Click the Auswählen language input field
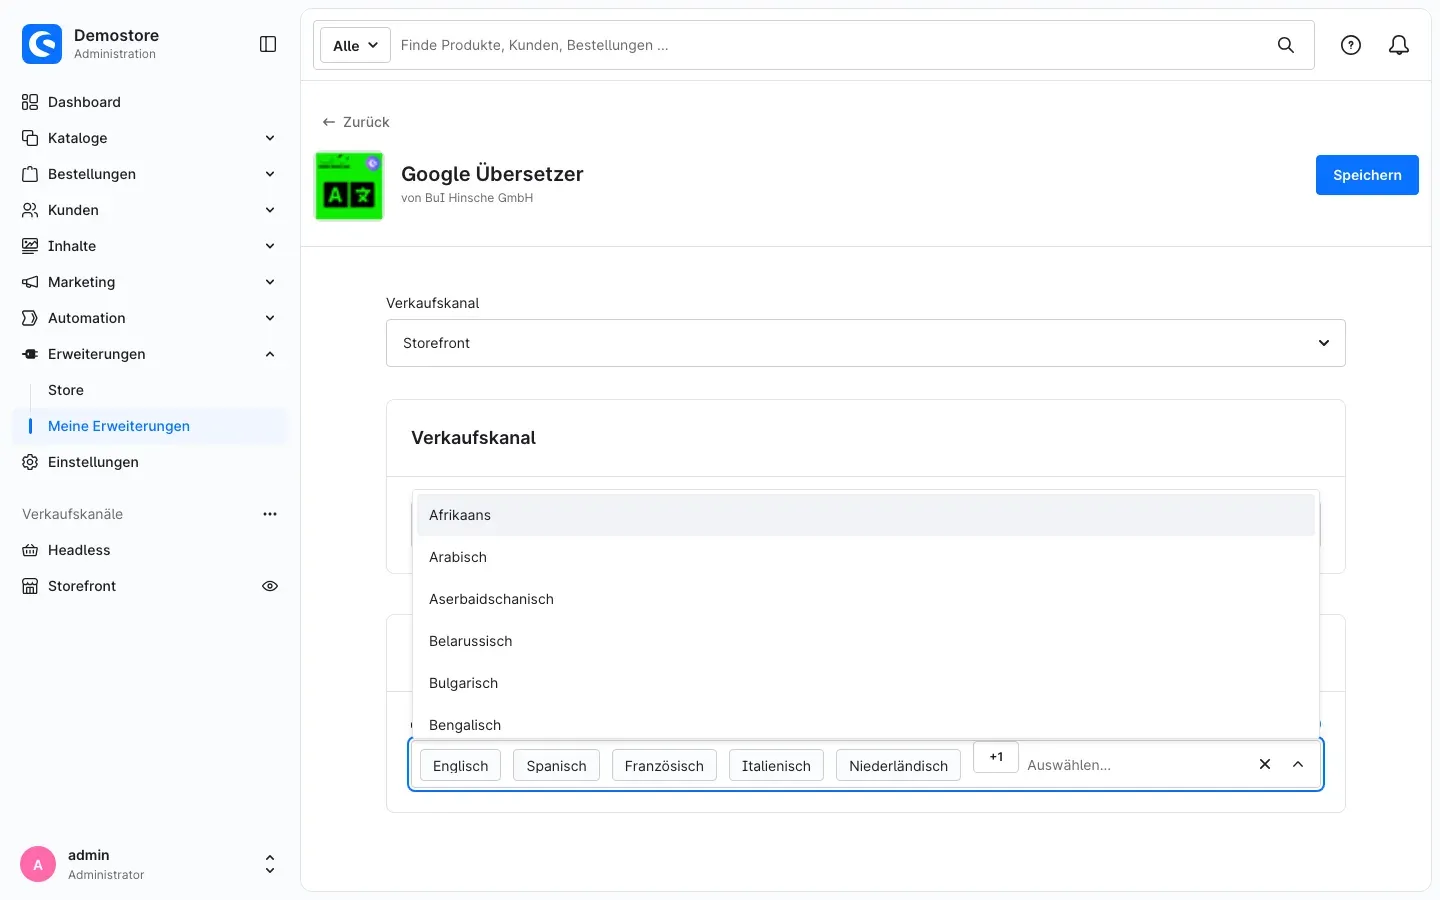 click(x=1135, y=765)
